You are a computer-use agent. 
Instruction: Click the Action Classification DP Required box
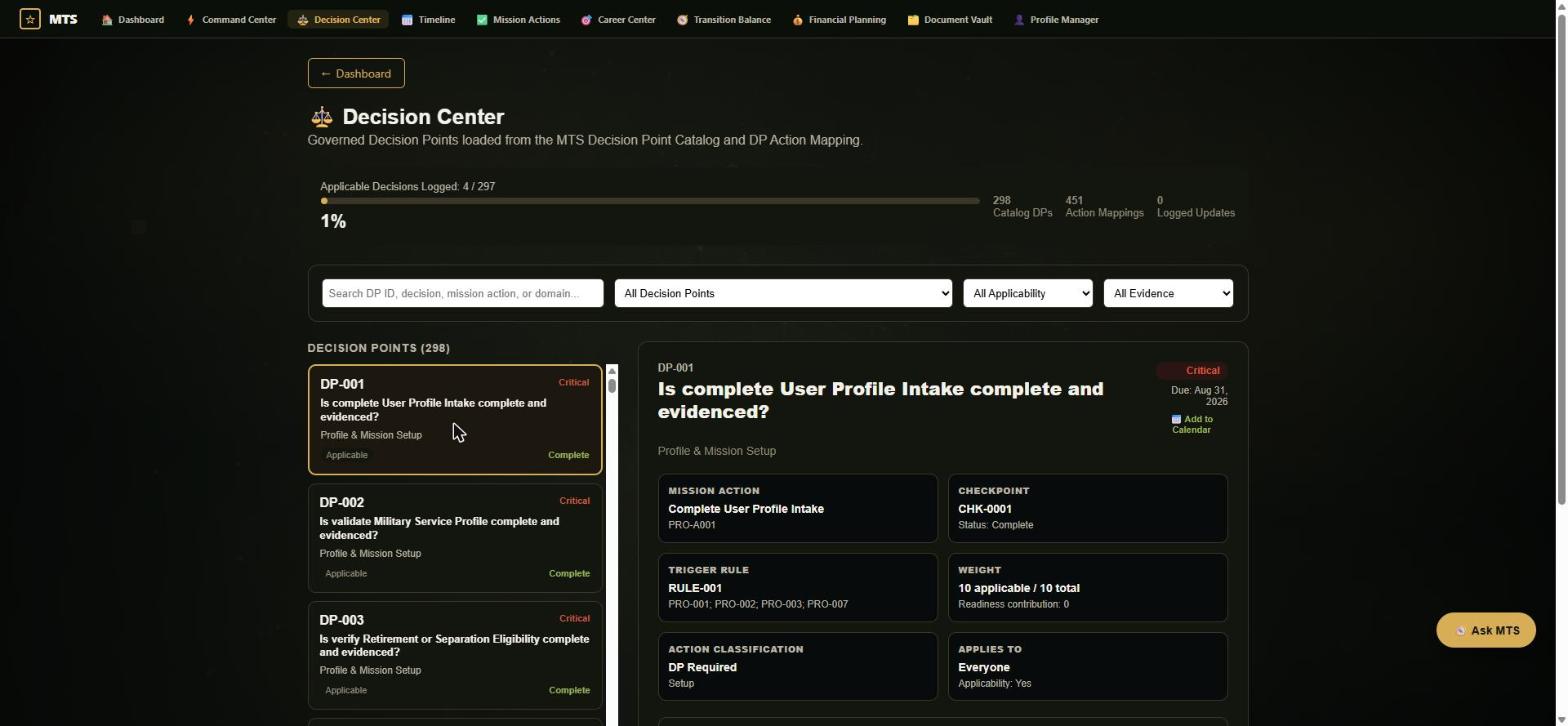click(798, 667)
